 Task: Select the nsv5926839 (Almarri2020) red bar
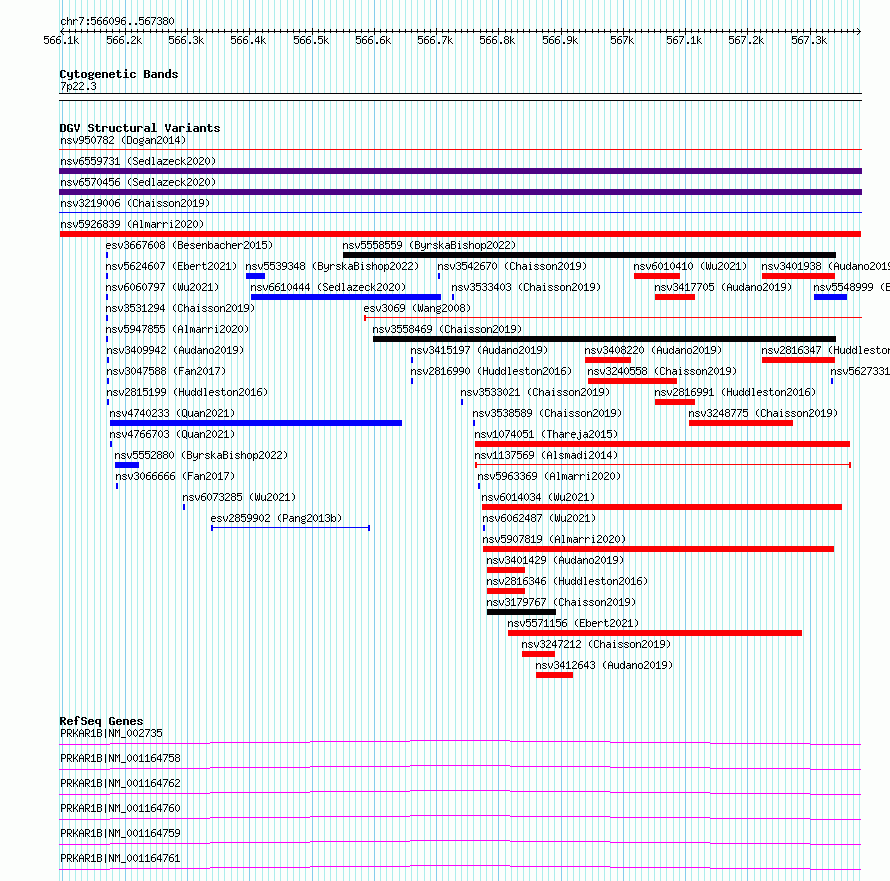point(460,234)
